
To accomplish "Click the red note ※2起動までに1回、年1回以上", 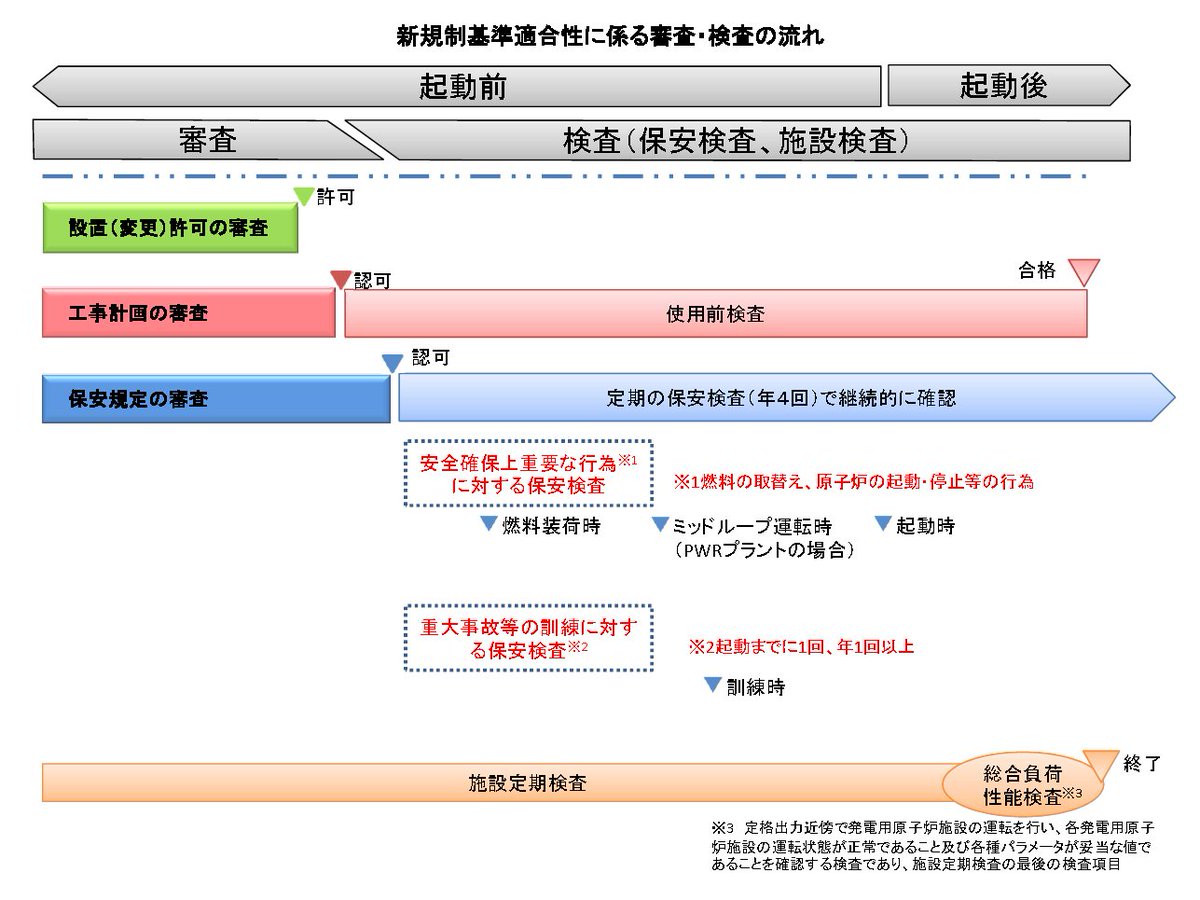I will pyautogui.click(x=801, y=647).
